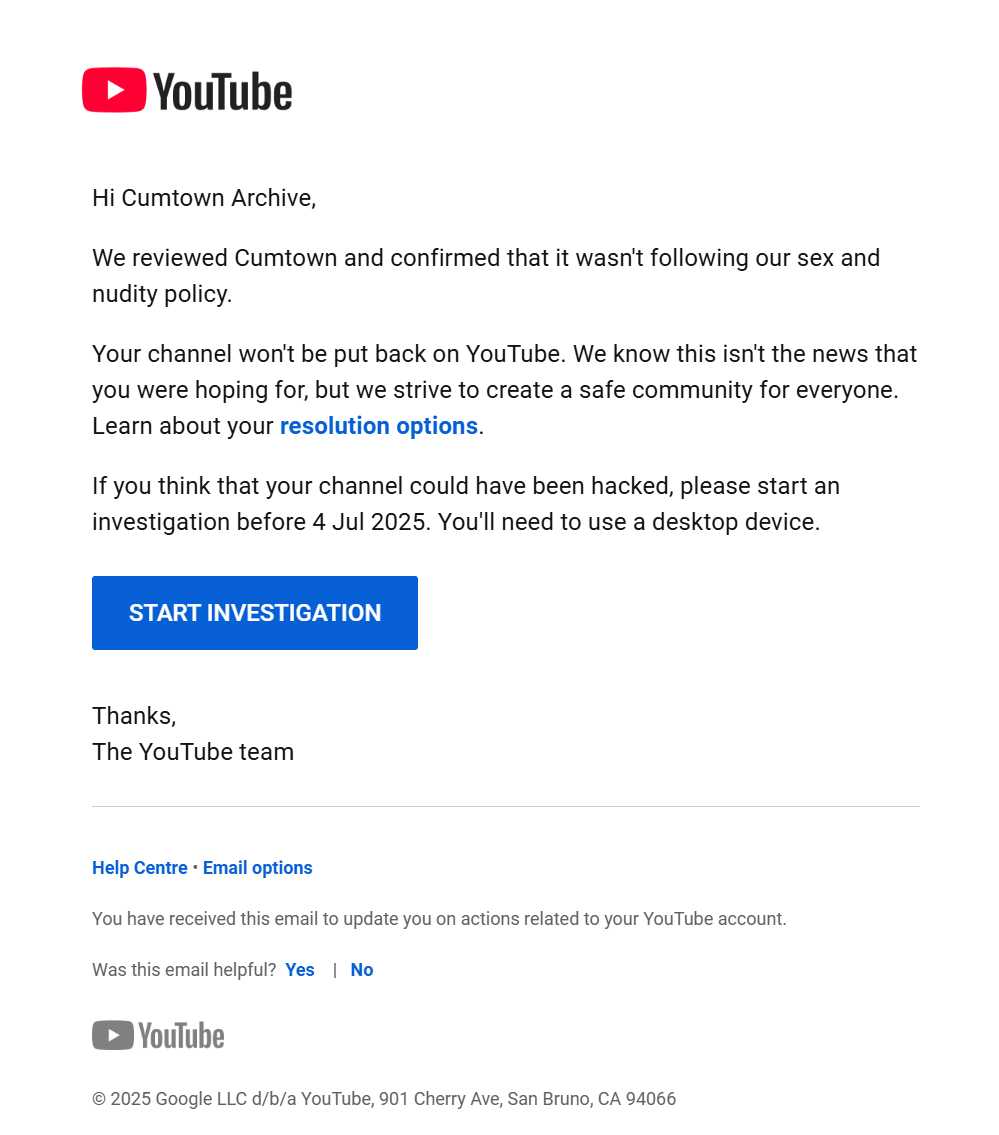Answer No to email helpful question
Viewport: 999px width, 1135px height.
362,969
